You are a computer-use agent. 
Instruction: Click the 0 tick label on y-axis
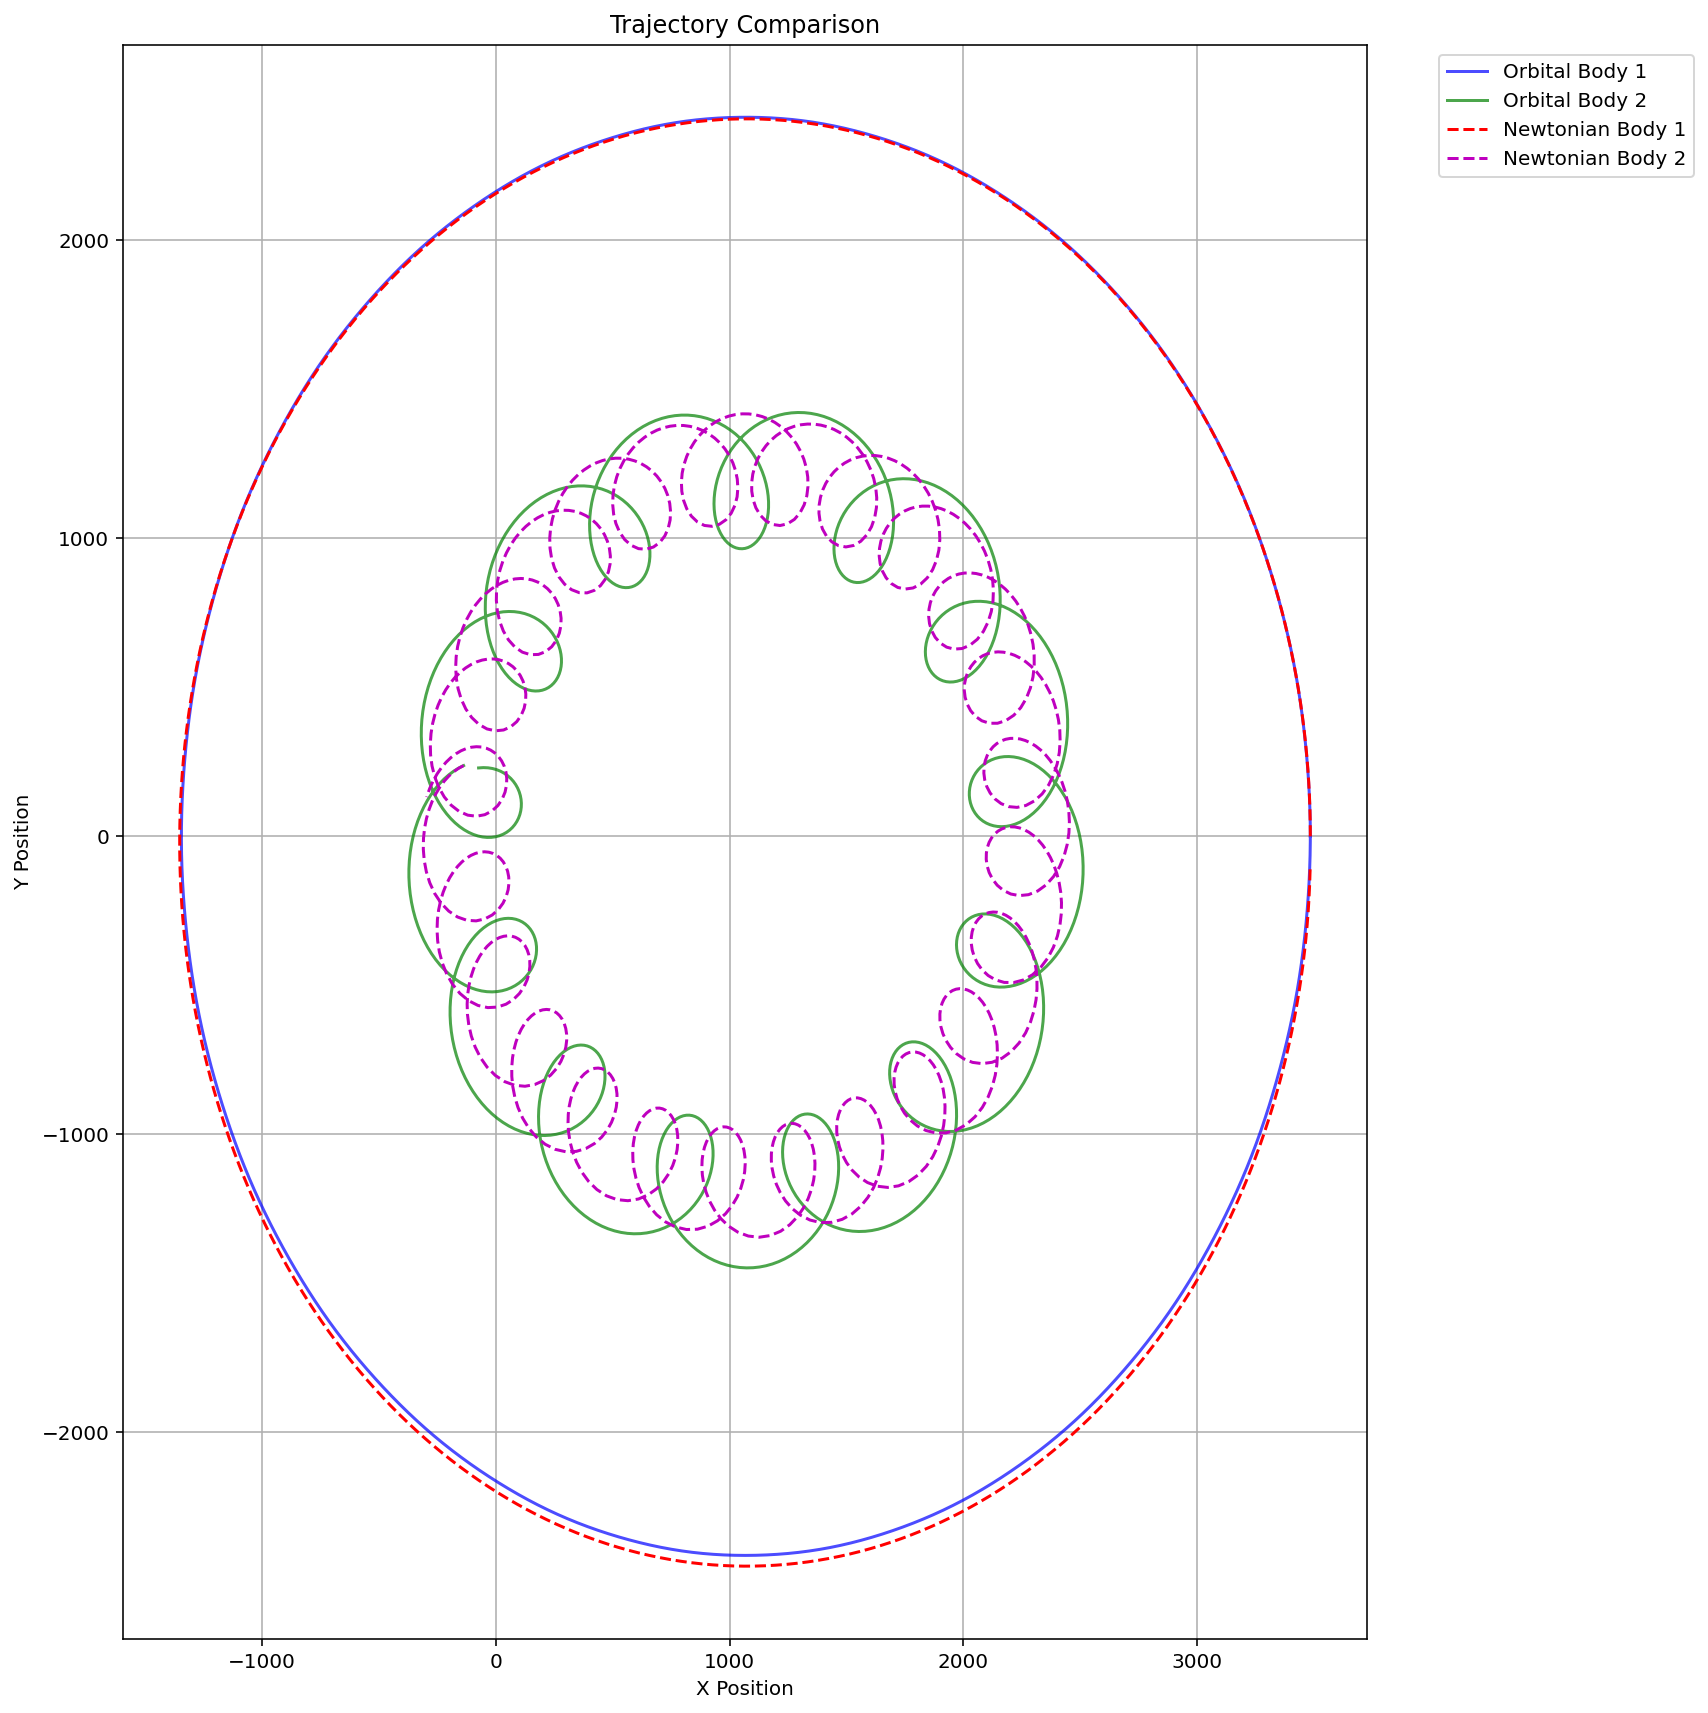pyautogui.click(x=103, y=837)
